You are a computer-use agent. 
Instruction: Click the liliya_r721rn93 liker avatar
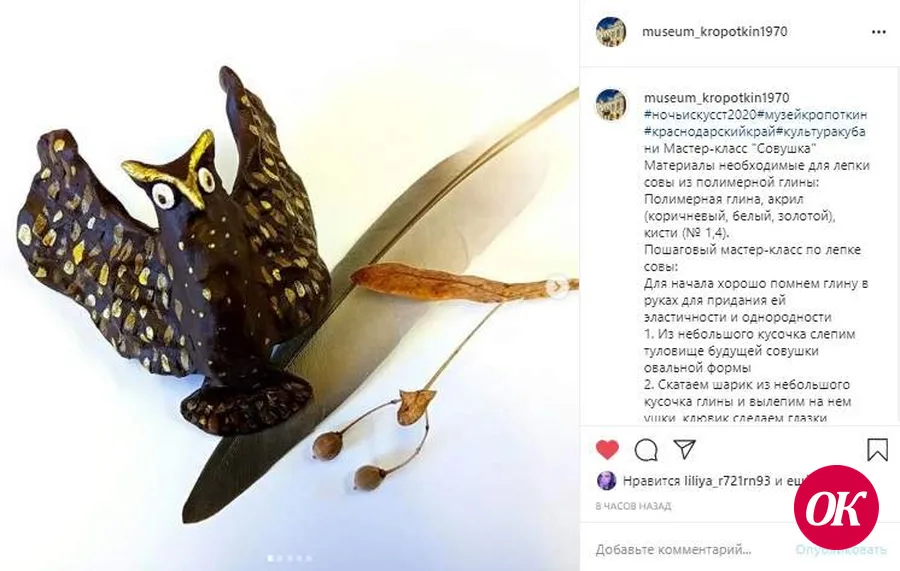pyautogui.click(x=607, y=480)
